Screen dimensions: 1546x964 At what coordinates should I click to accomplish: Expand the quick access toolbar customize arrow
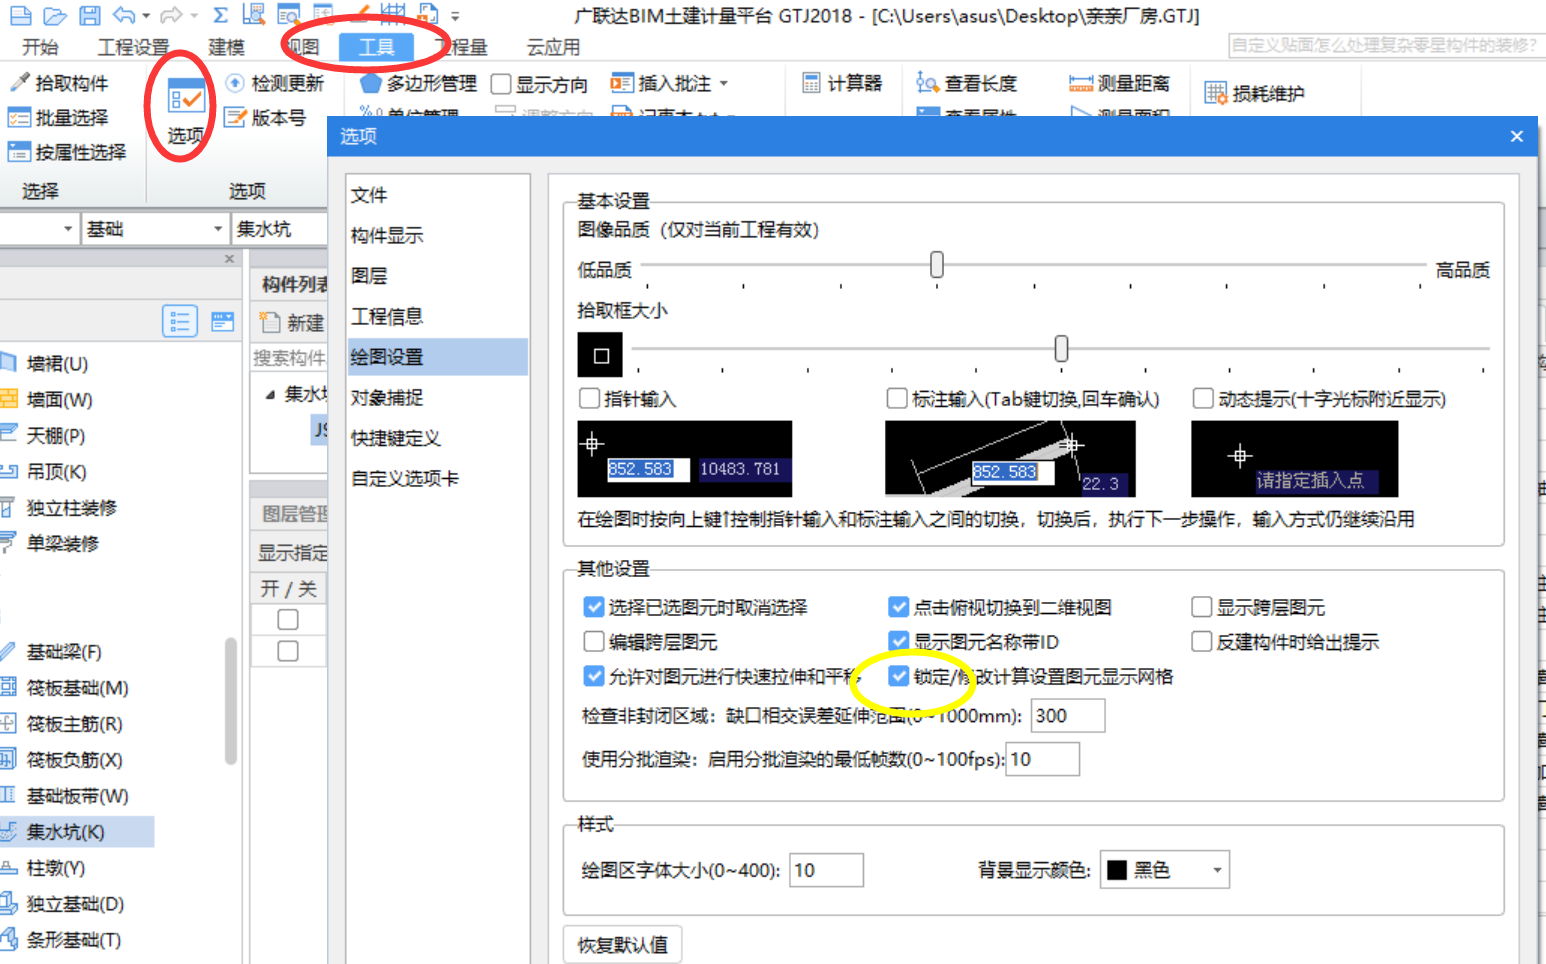455,16
